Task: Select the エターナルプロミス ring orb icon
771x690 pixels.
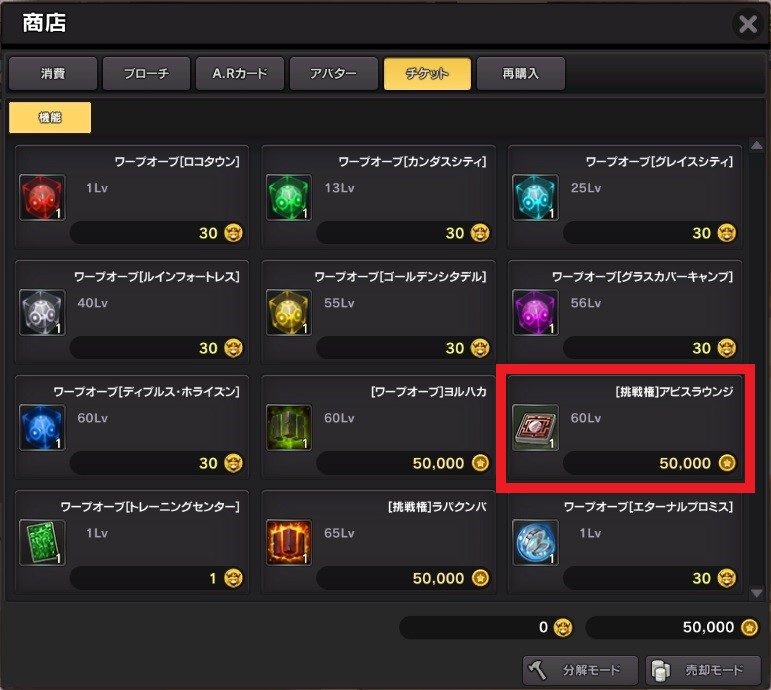Action: coord(535,542)
